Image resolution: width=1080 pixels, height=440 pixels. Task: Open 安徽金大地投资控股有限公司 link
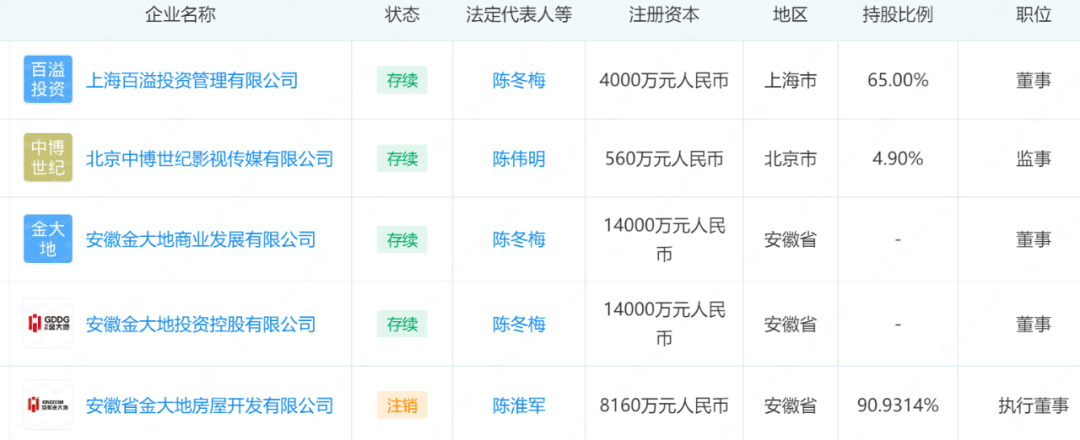[x=200, y=324]
